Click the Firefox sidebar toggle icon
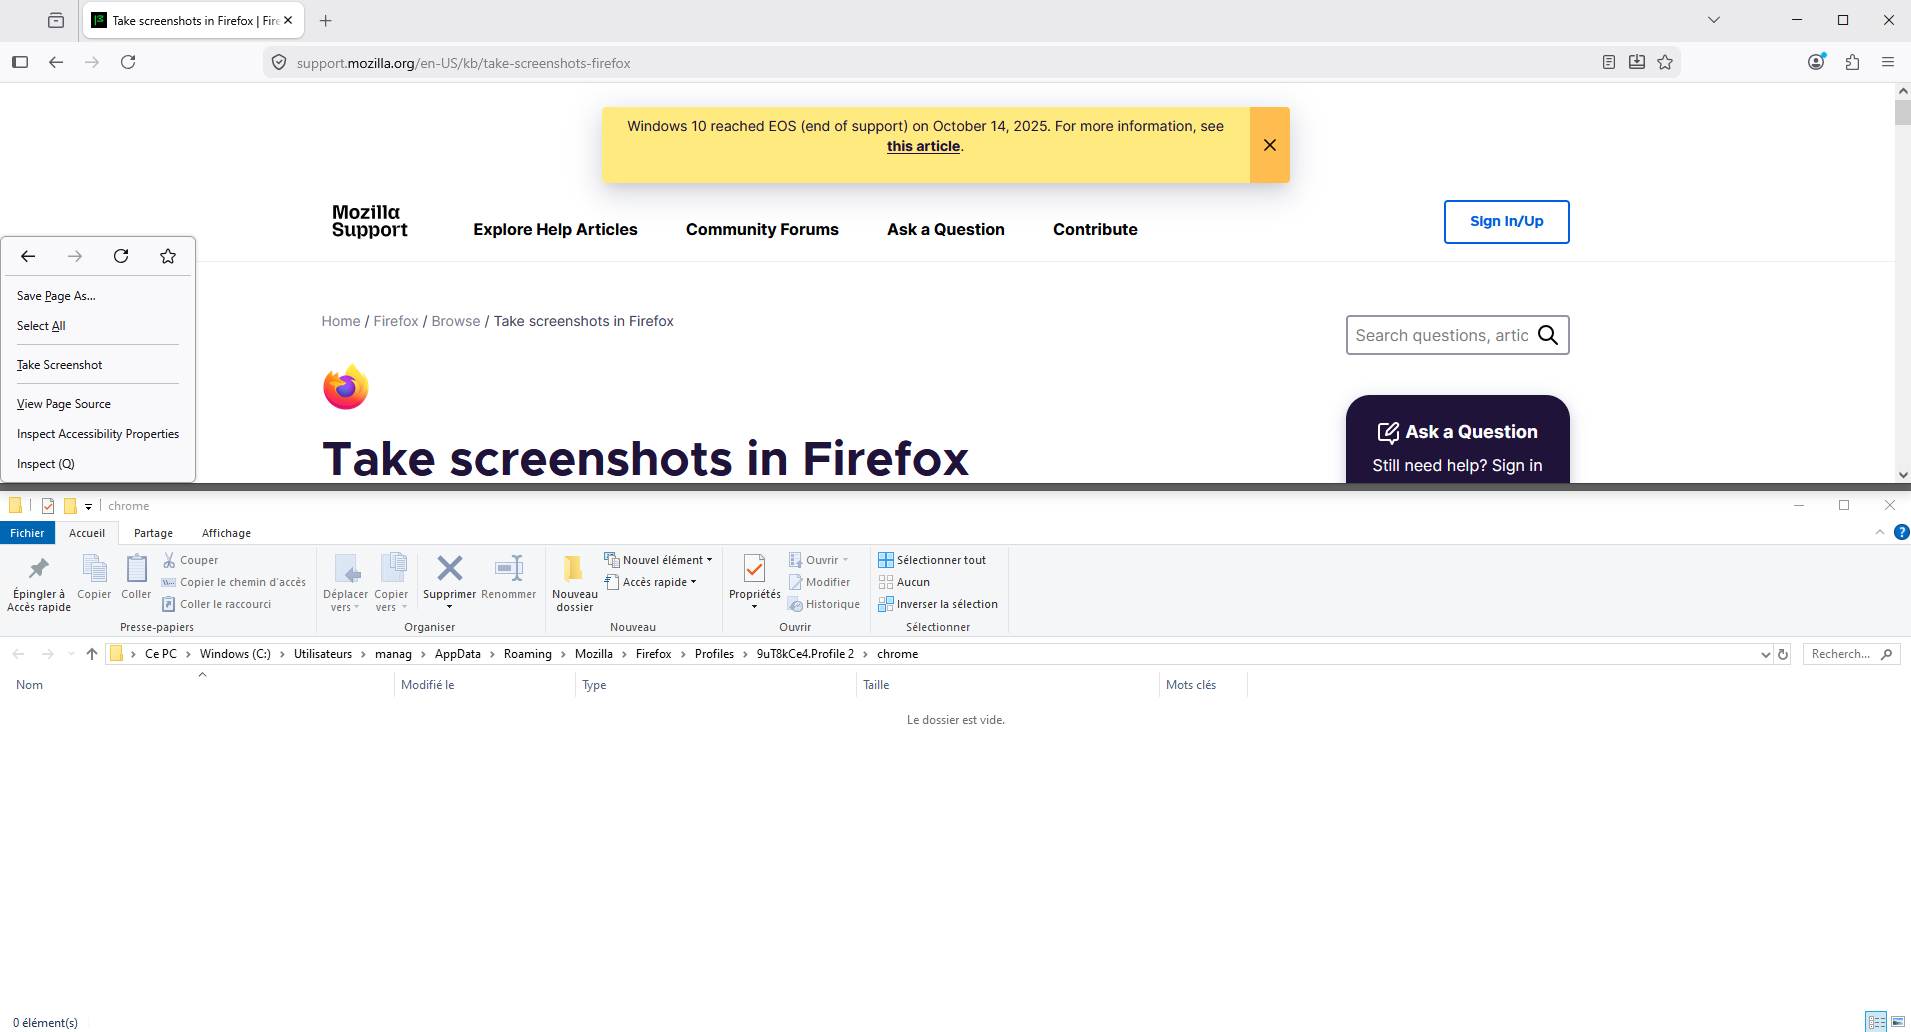Viewport: 1911px width, 1032px height. (20, 62)
